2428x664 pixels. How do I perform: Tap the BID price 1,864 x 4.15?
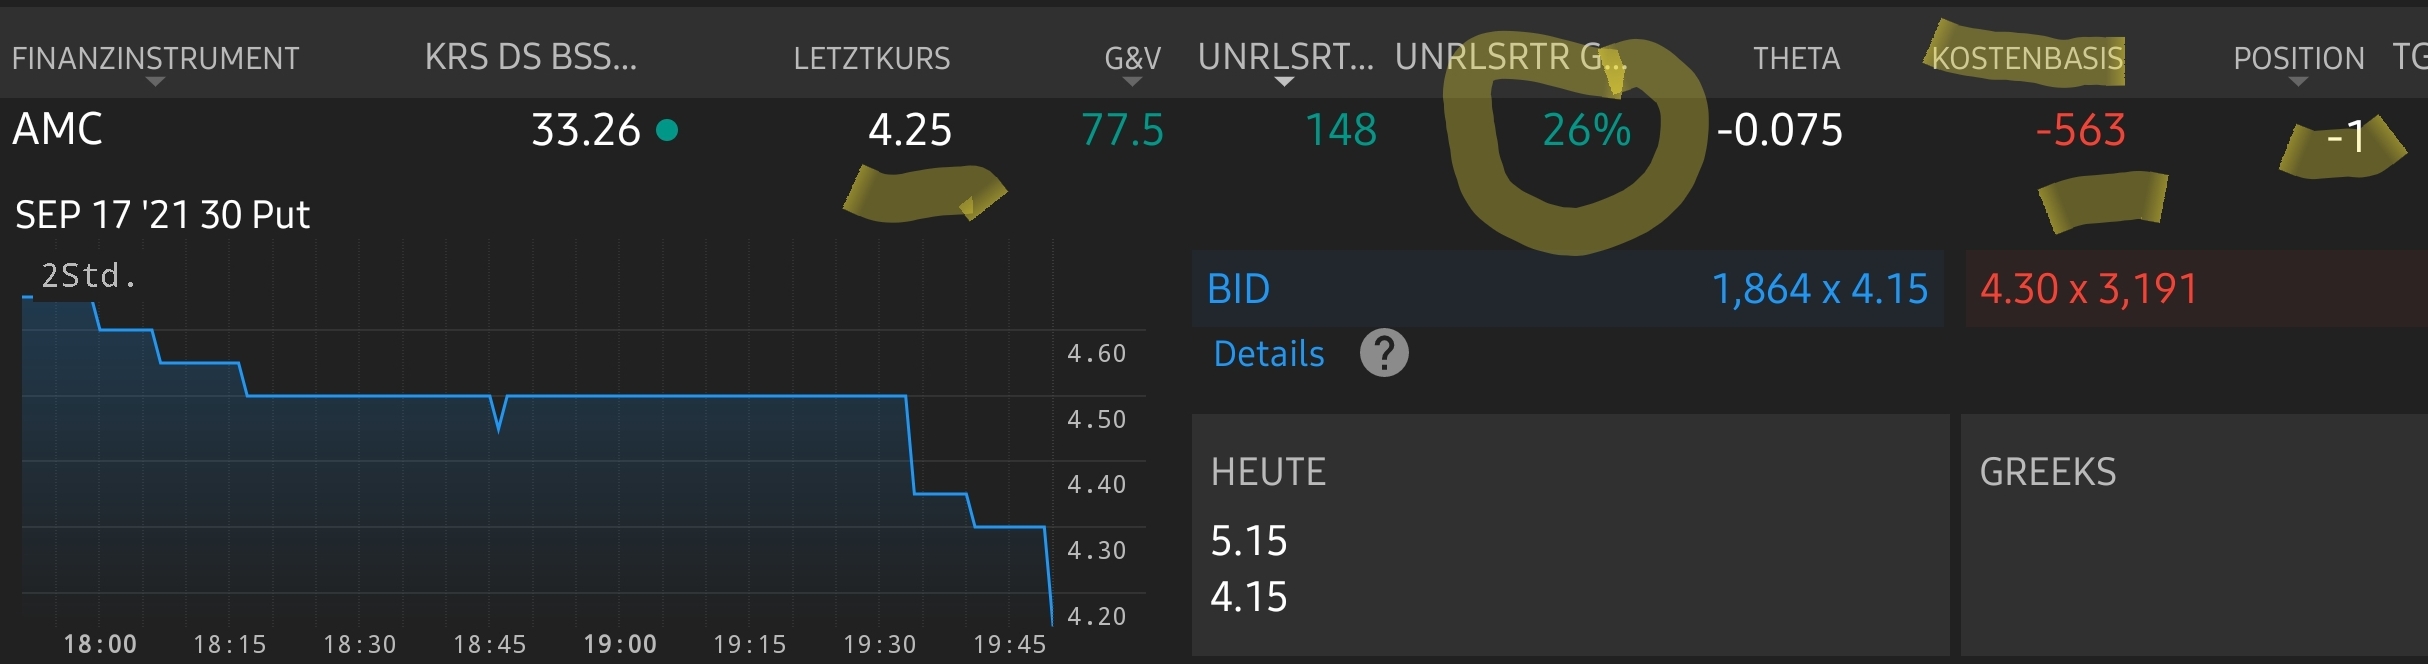point(1819,289)
